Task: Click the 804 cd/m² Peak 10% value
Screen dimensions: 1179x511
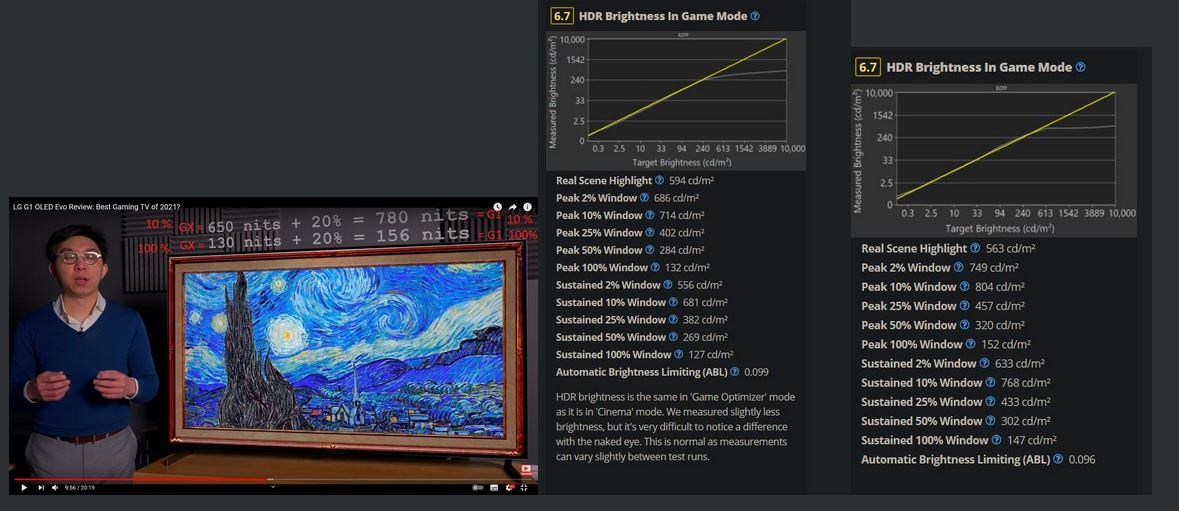Action: (1004, 286)
